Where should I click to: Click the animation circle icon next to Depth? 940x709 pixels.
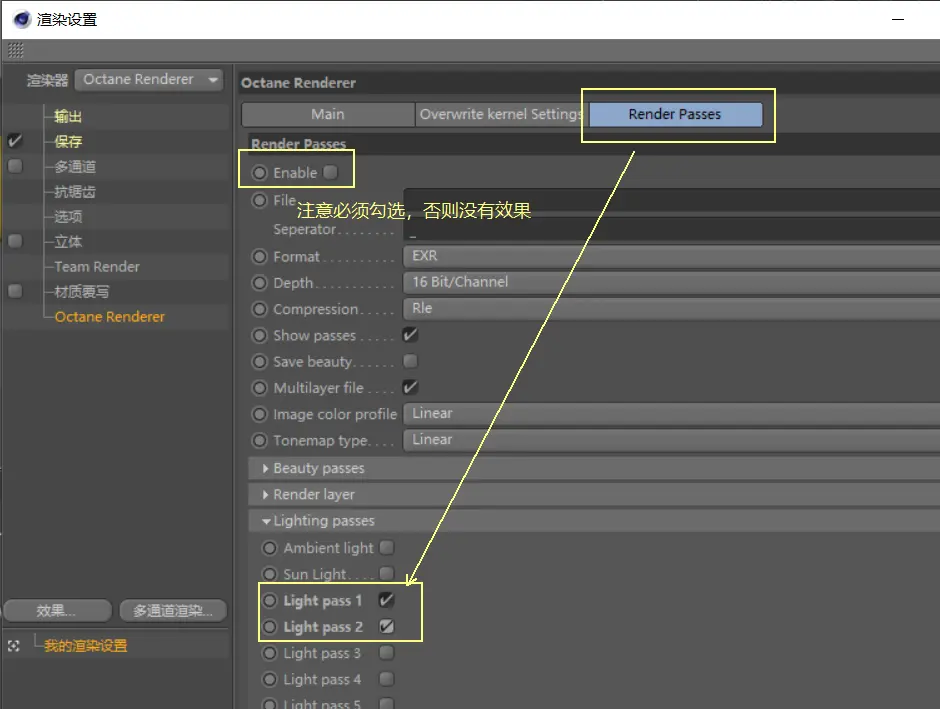point(259,283)
